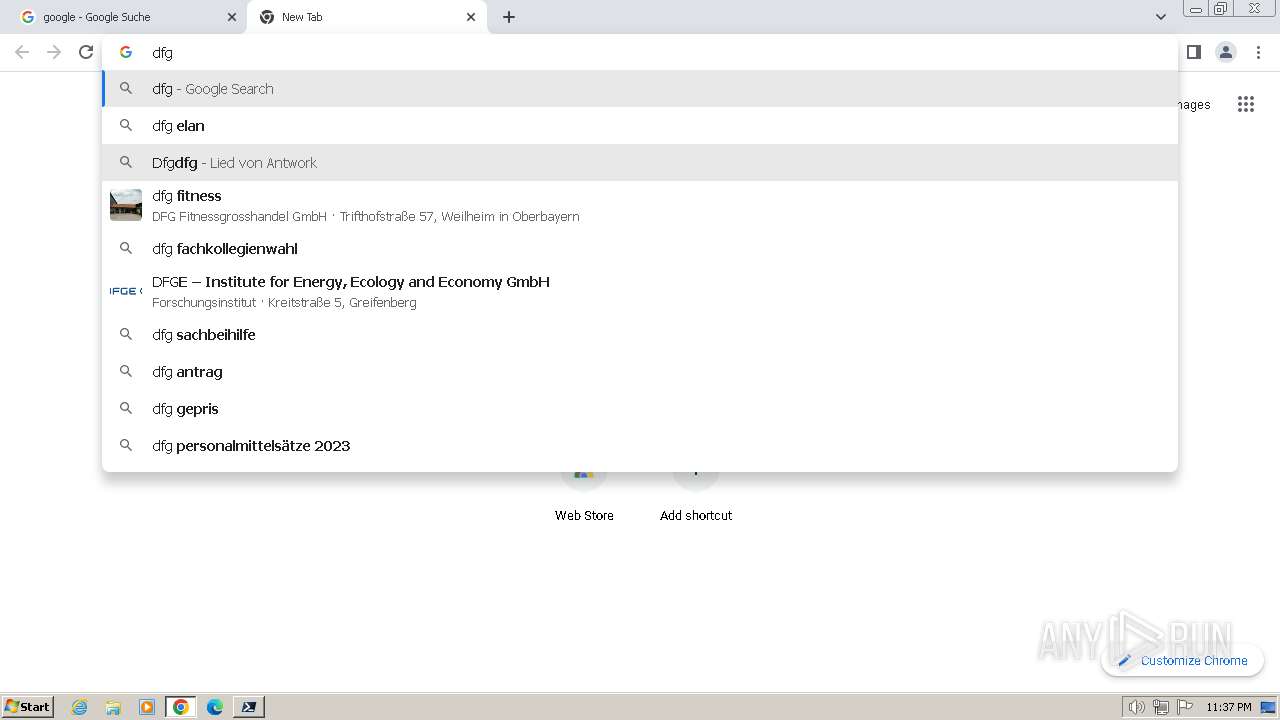Choose 'dfg fachkollegienwahl' suggestion

point(640,249)
